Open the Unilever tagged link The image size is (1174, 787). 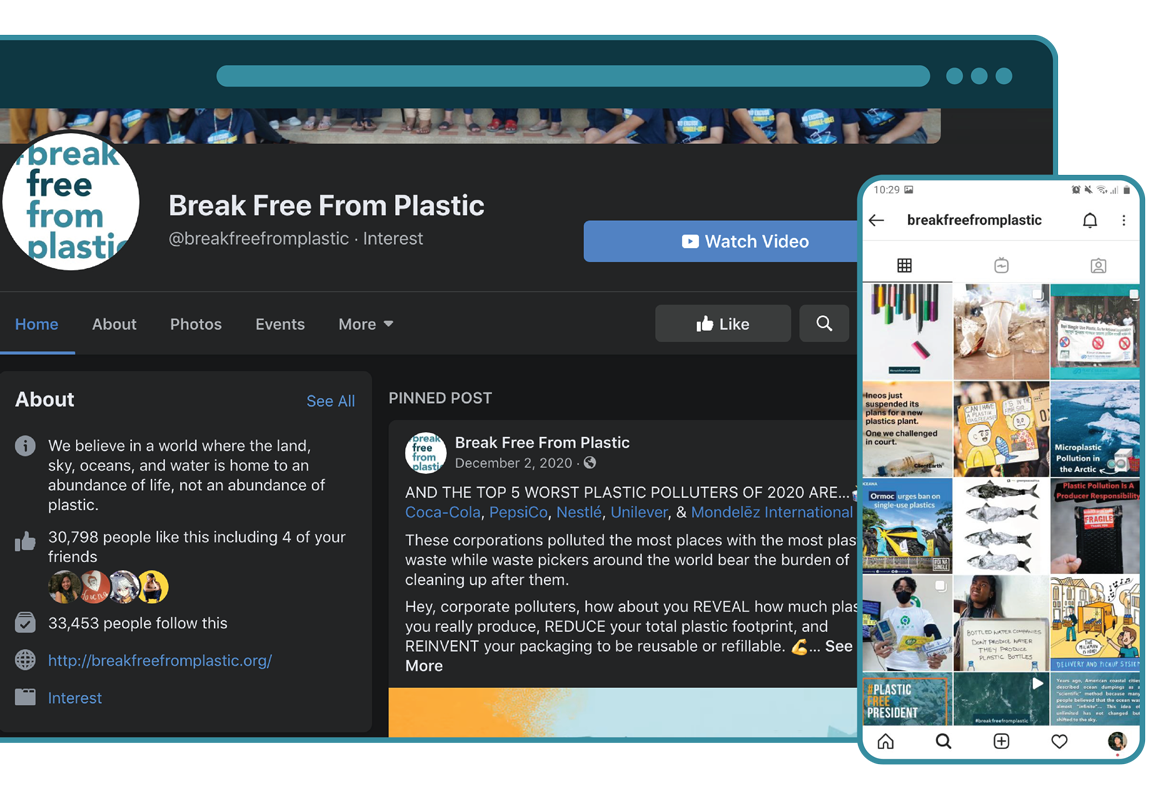coord(639,512)
